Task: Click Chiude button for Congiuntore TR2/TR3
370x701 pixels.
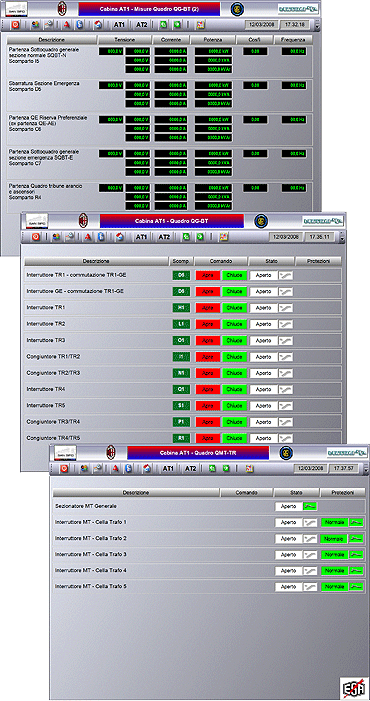Action: click(235, 373)
